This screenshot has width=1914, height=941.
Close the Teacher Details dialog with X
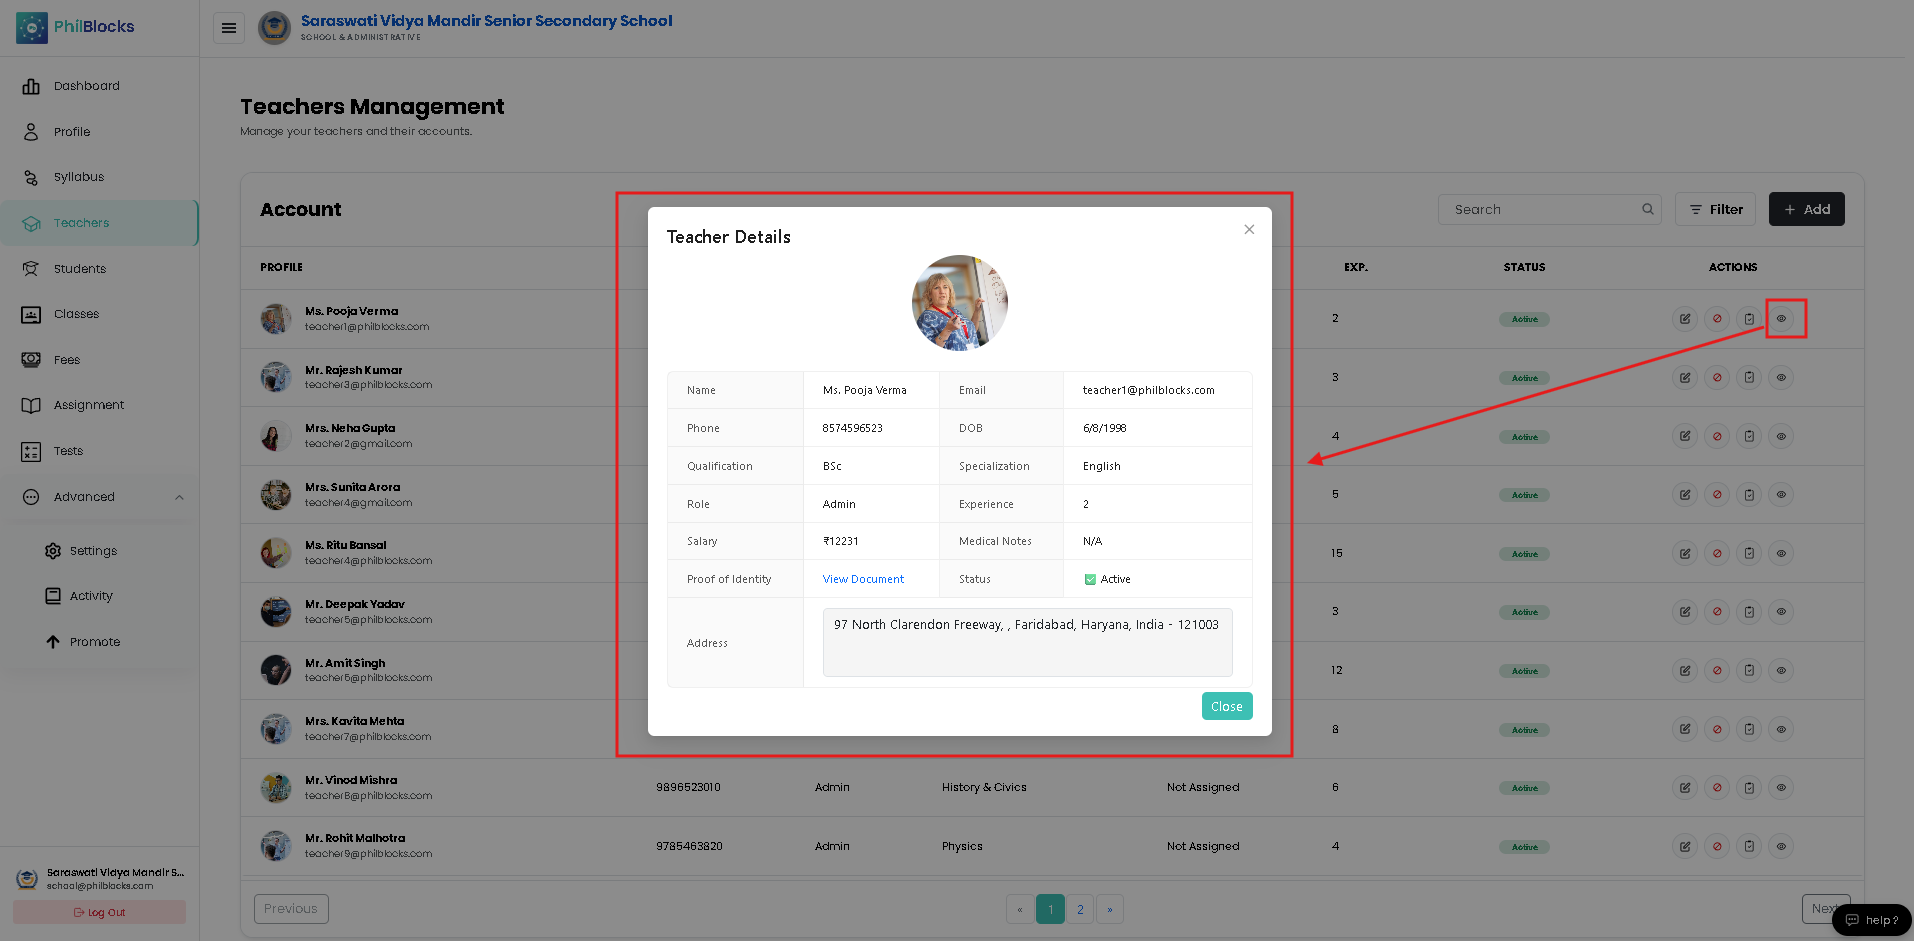coord(1249,229)
